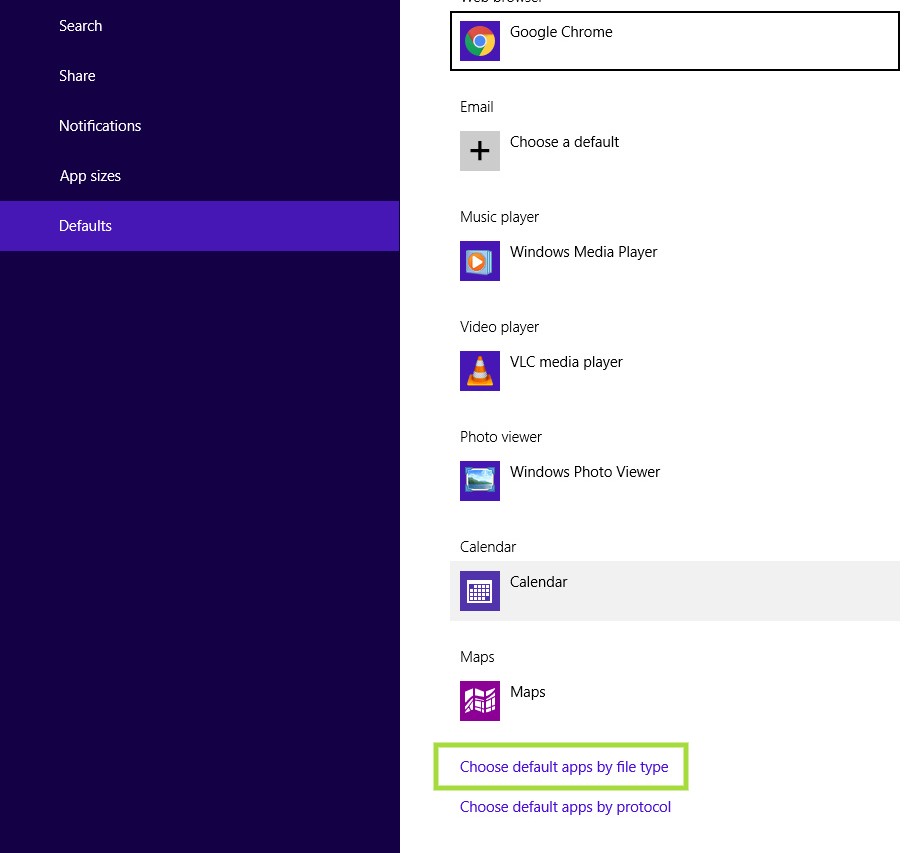
Task: Click the Google Chrome browser icon
Action: pyautogui.click(x=480, y=41)
